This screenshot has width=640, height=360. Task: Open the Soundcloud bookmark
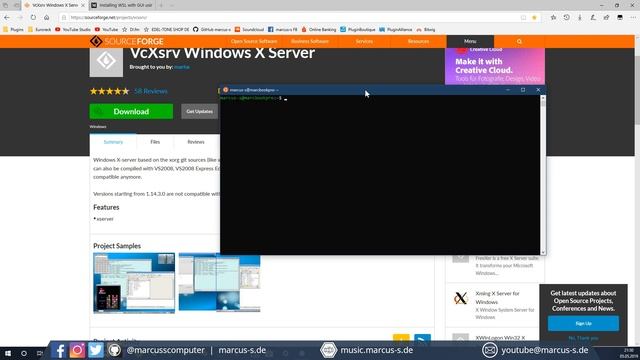click(x=249, y=29)
